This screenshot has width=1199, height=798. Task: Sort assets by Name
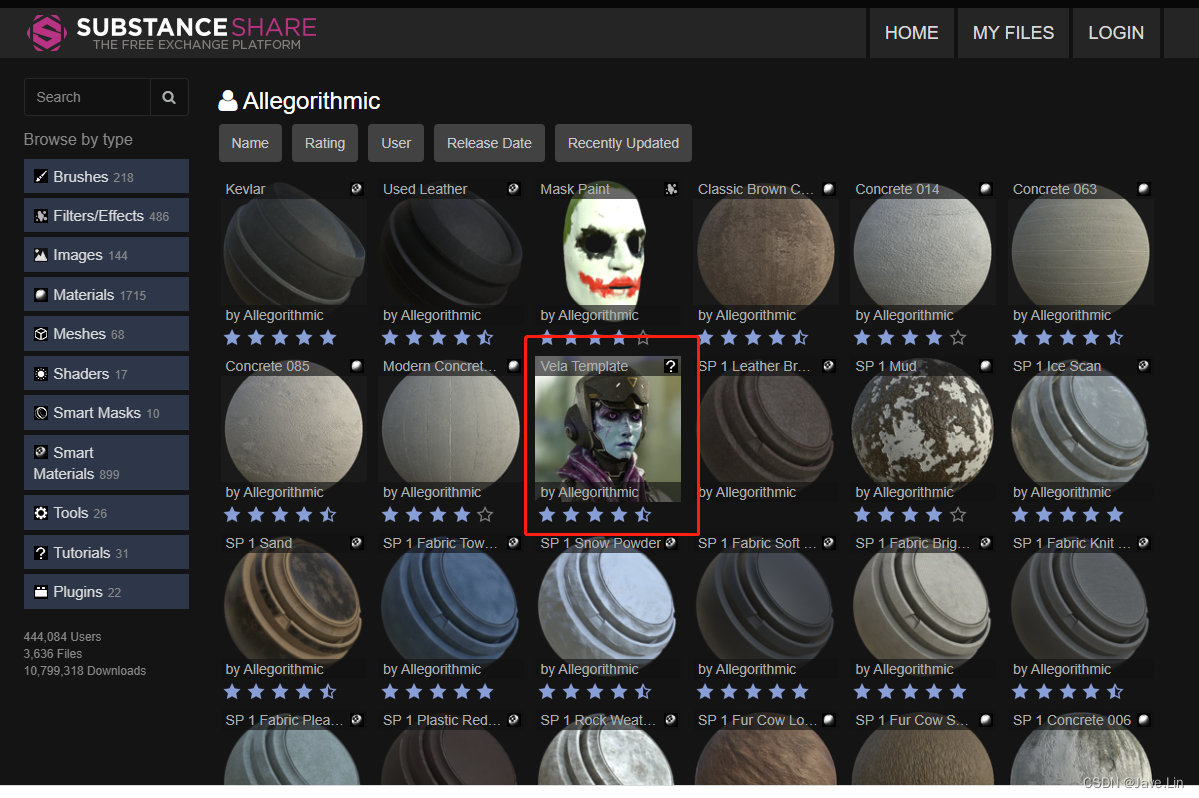click(250, 143)
